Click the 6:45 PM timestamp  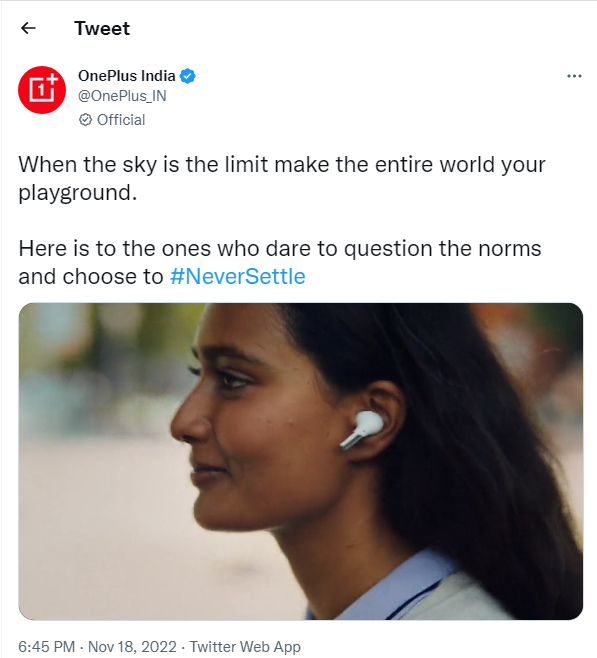click(x=47, y=647)
